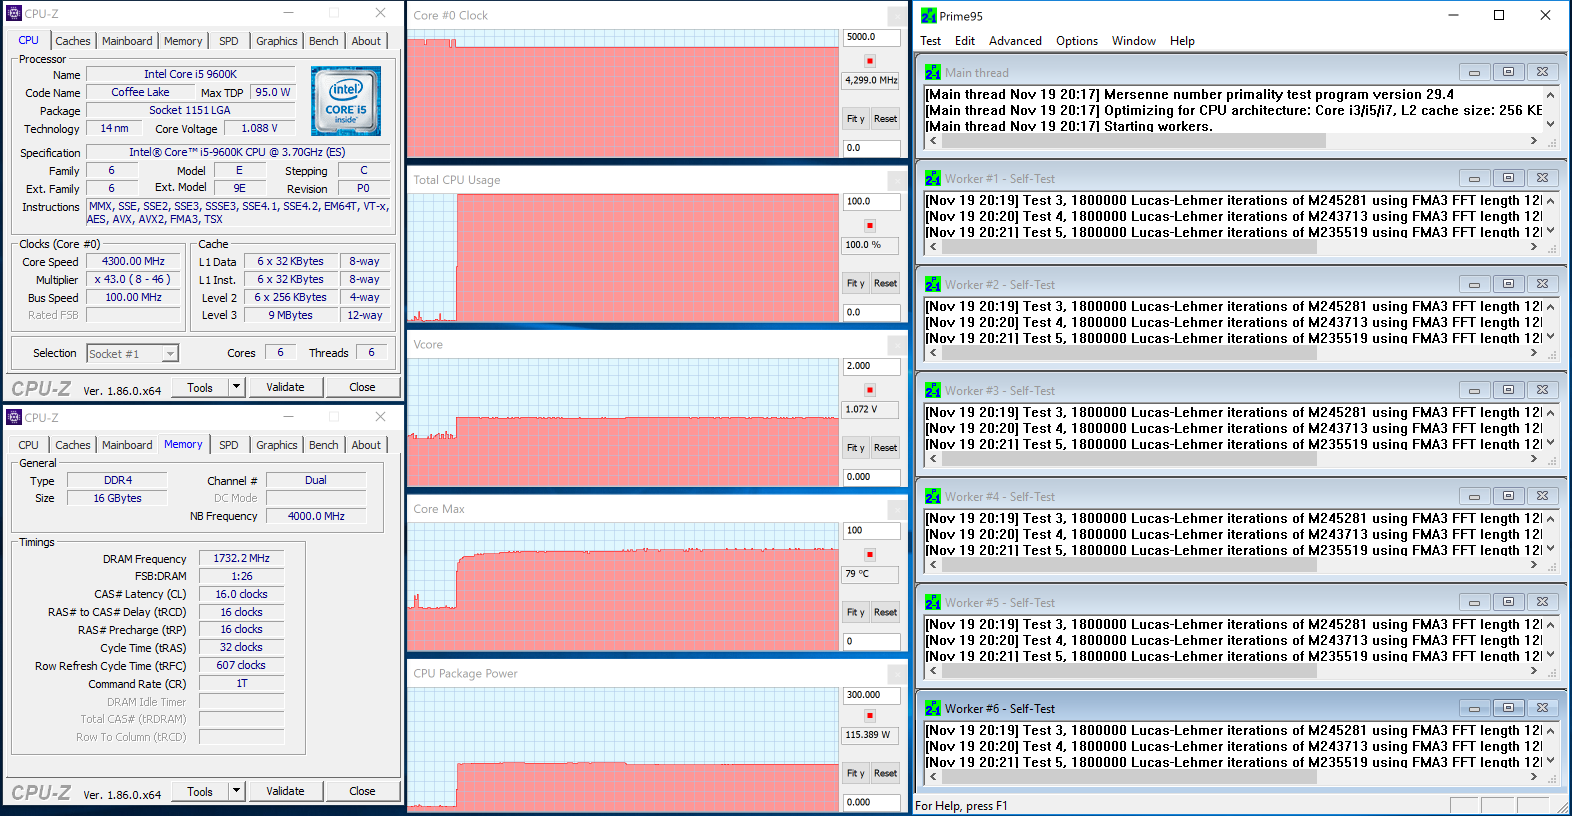
Task: Open the Options menu in Prime95
Action: 1077,41
